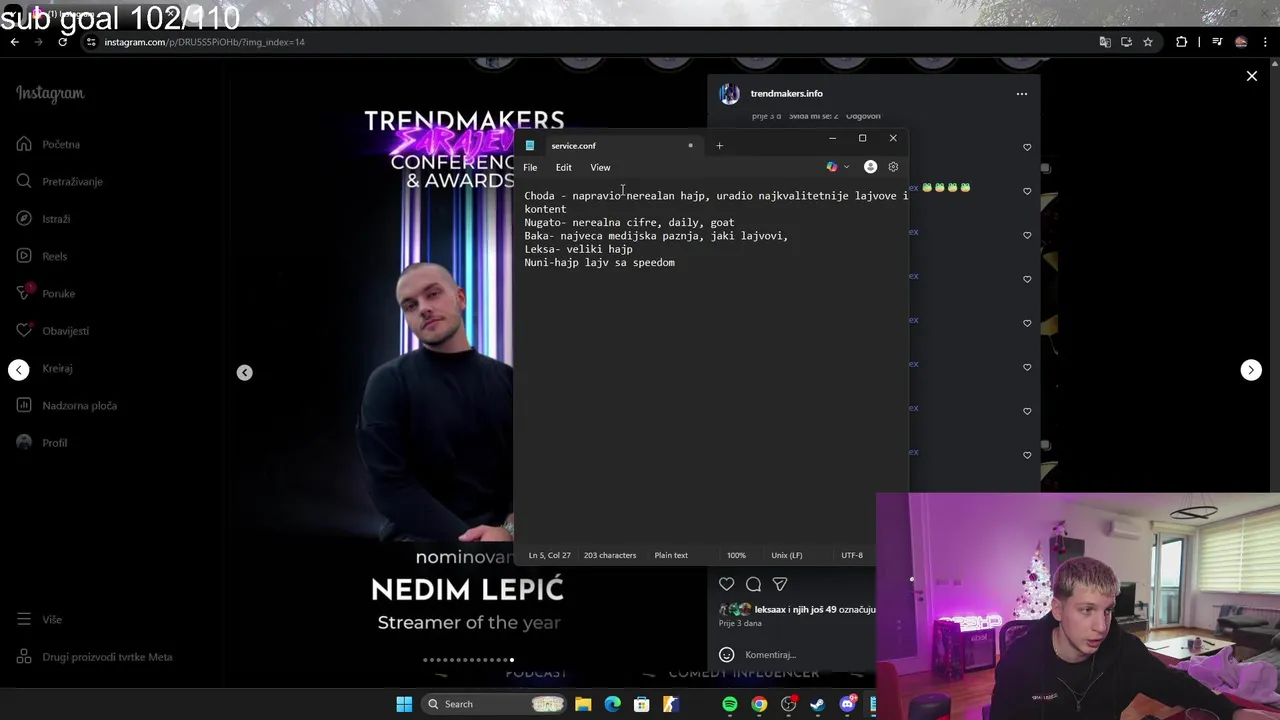Add a new tab in Notepad
1280x720 pixels.
pyautogui.click(x=719, y=146)
